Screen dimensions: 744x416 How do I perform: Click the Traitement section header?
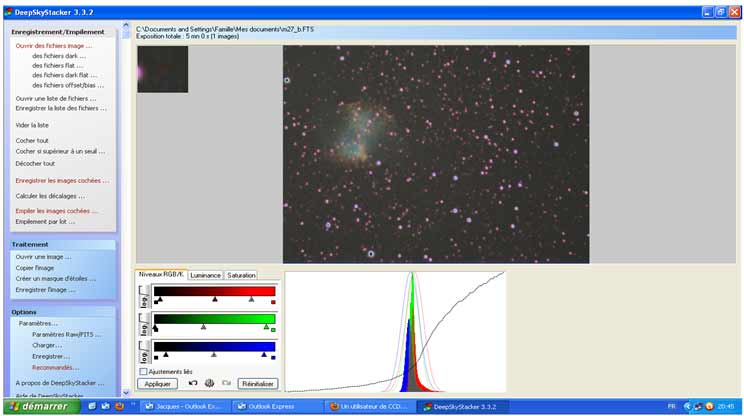pyautogui.click(x=62, y=244)
